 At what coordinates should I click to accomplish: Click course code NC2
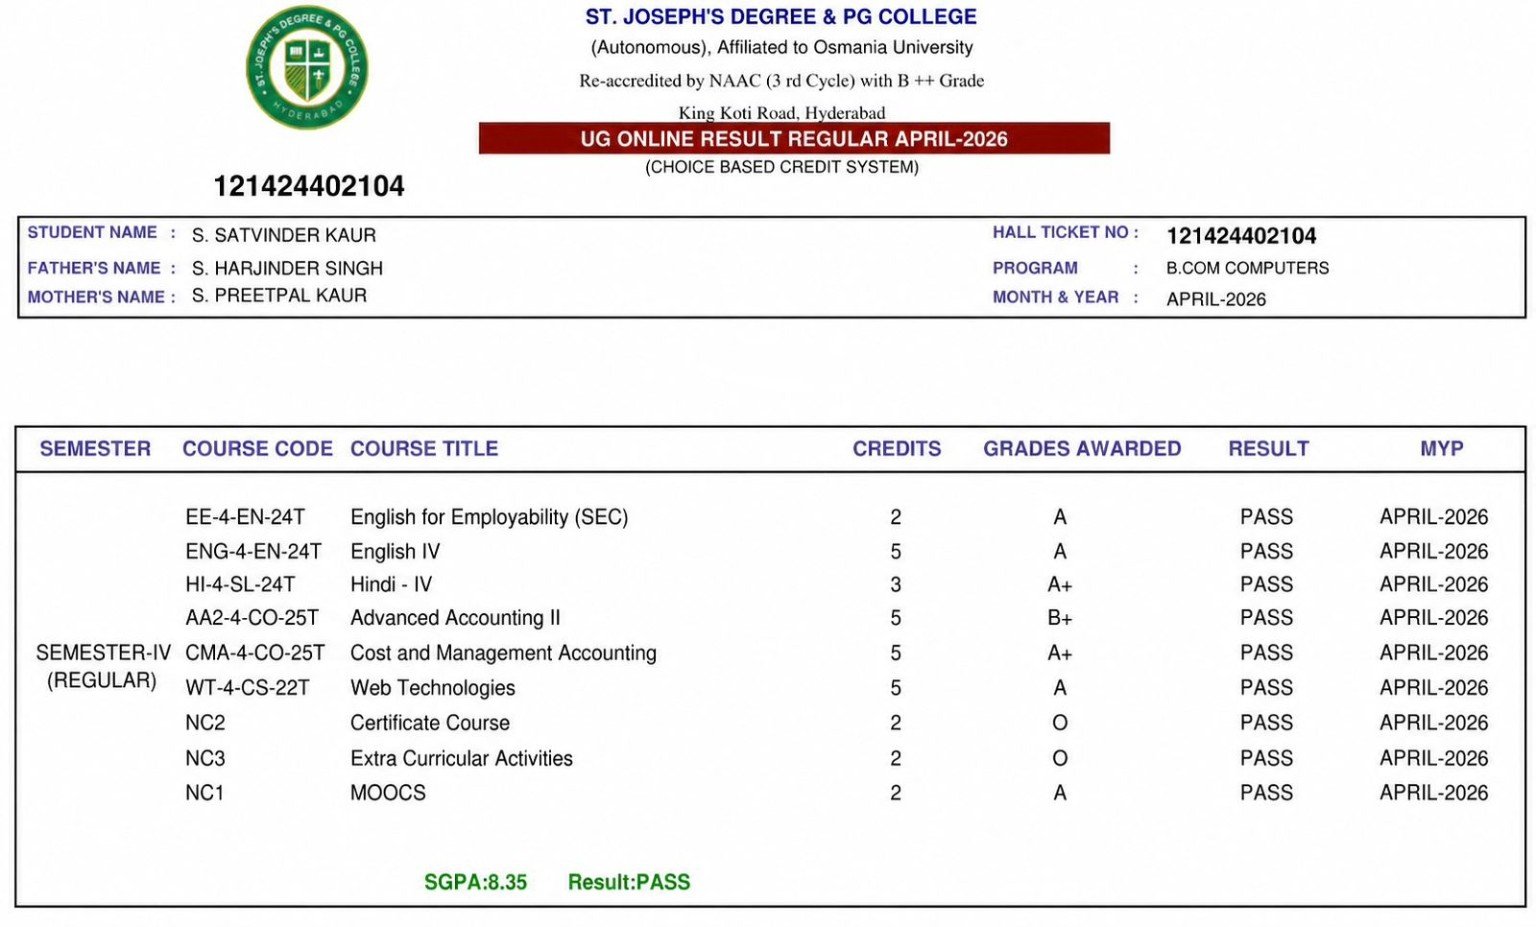205,723
